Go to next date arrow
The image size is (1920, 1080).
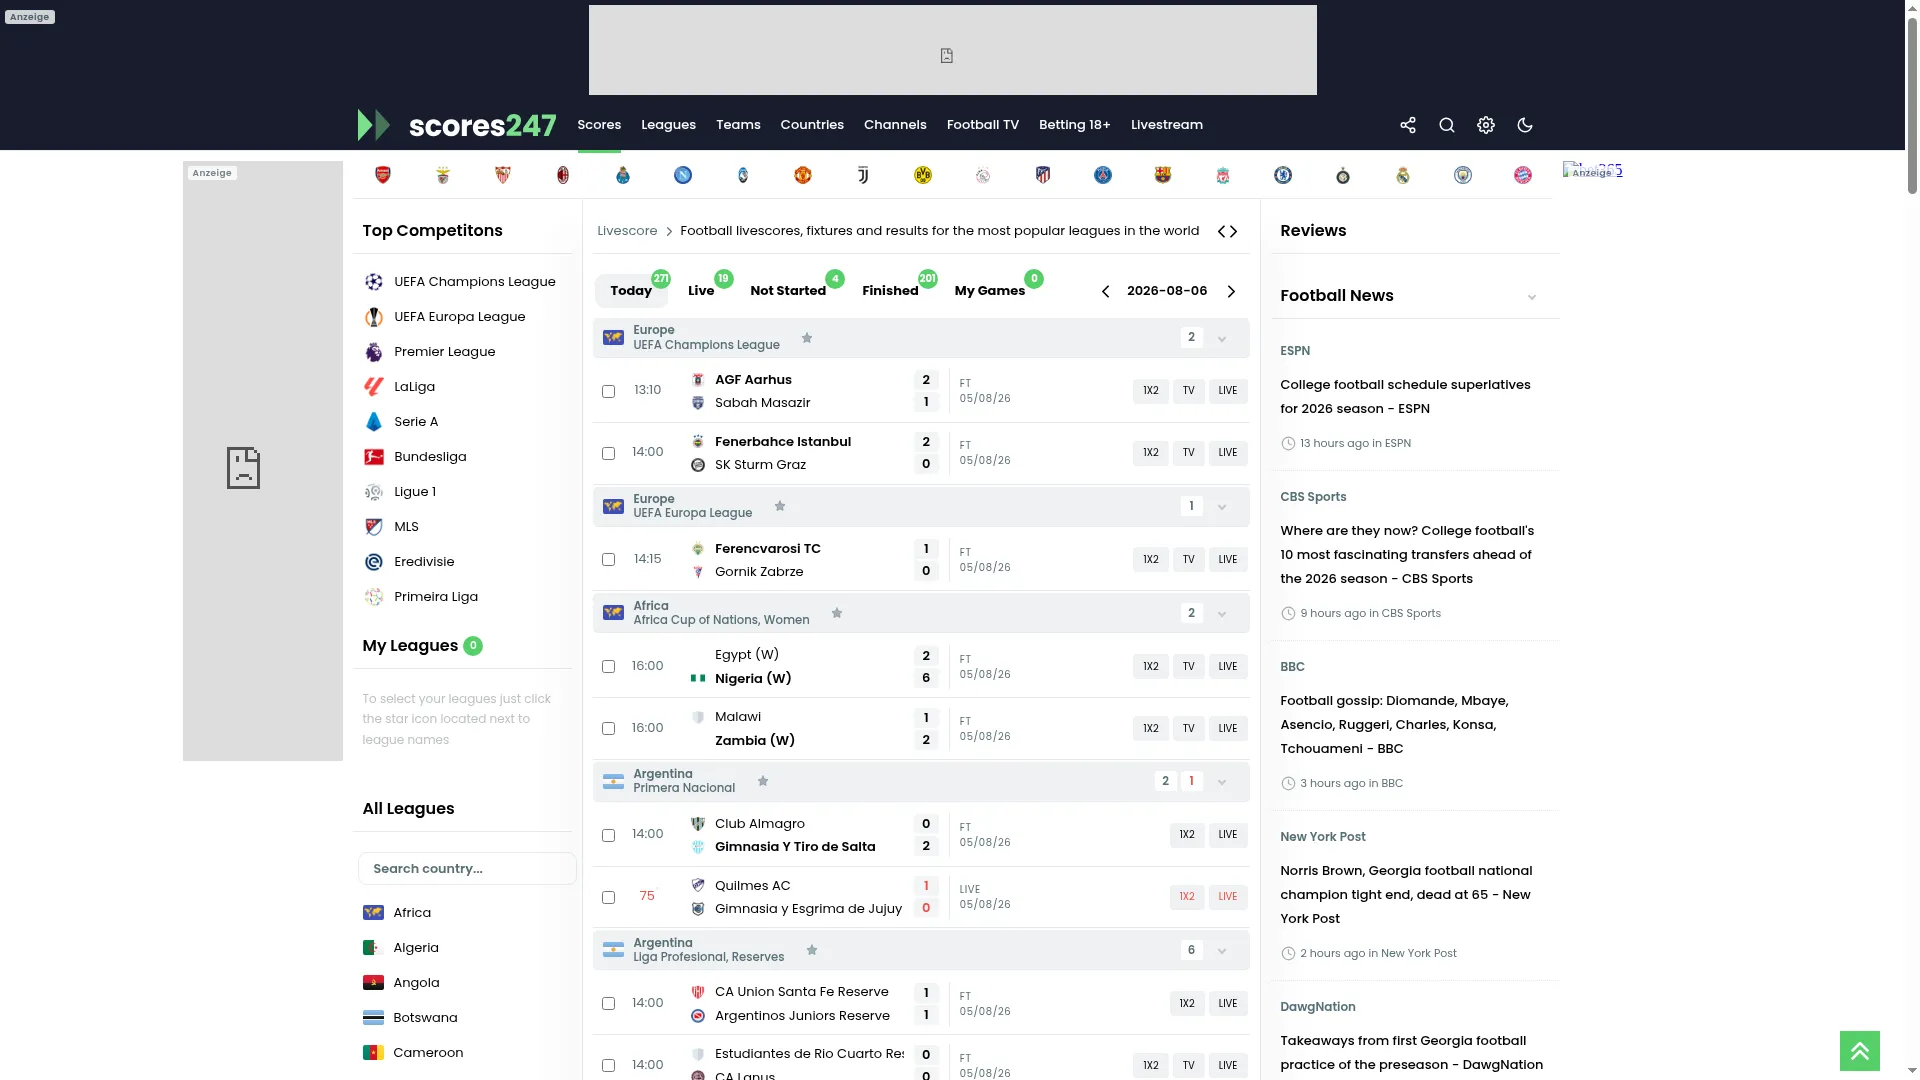[x=1231, y=292]
